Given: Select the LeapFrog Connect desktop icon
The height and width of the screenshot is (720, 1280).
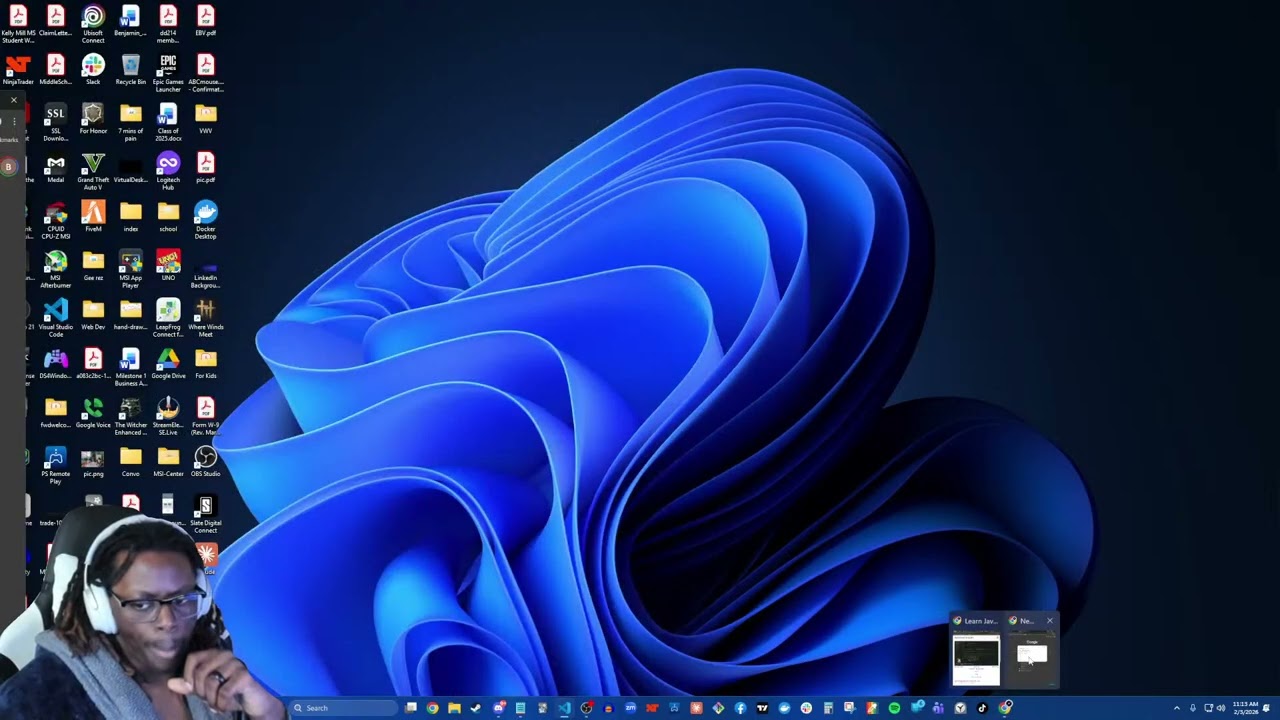Looking at the screenshot, I should 168,319.
